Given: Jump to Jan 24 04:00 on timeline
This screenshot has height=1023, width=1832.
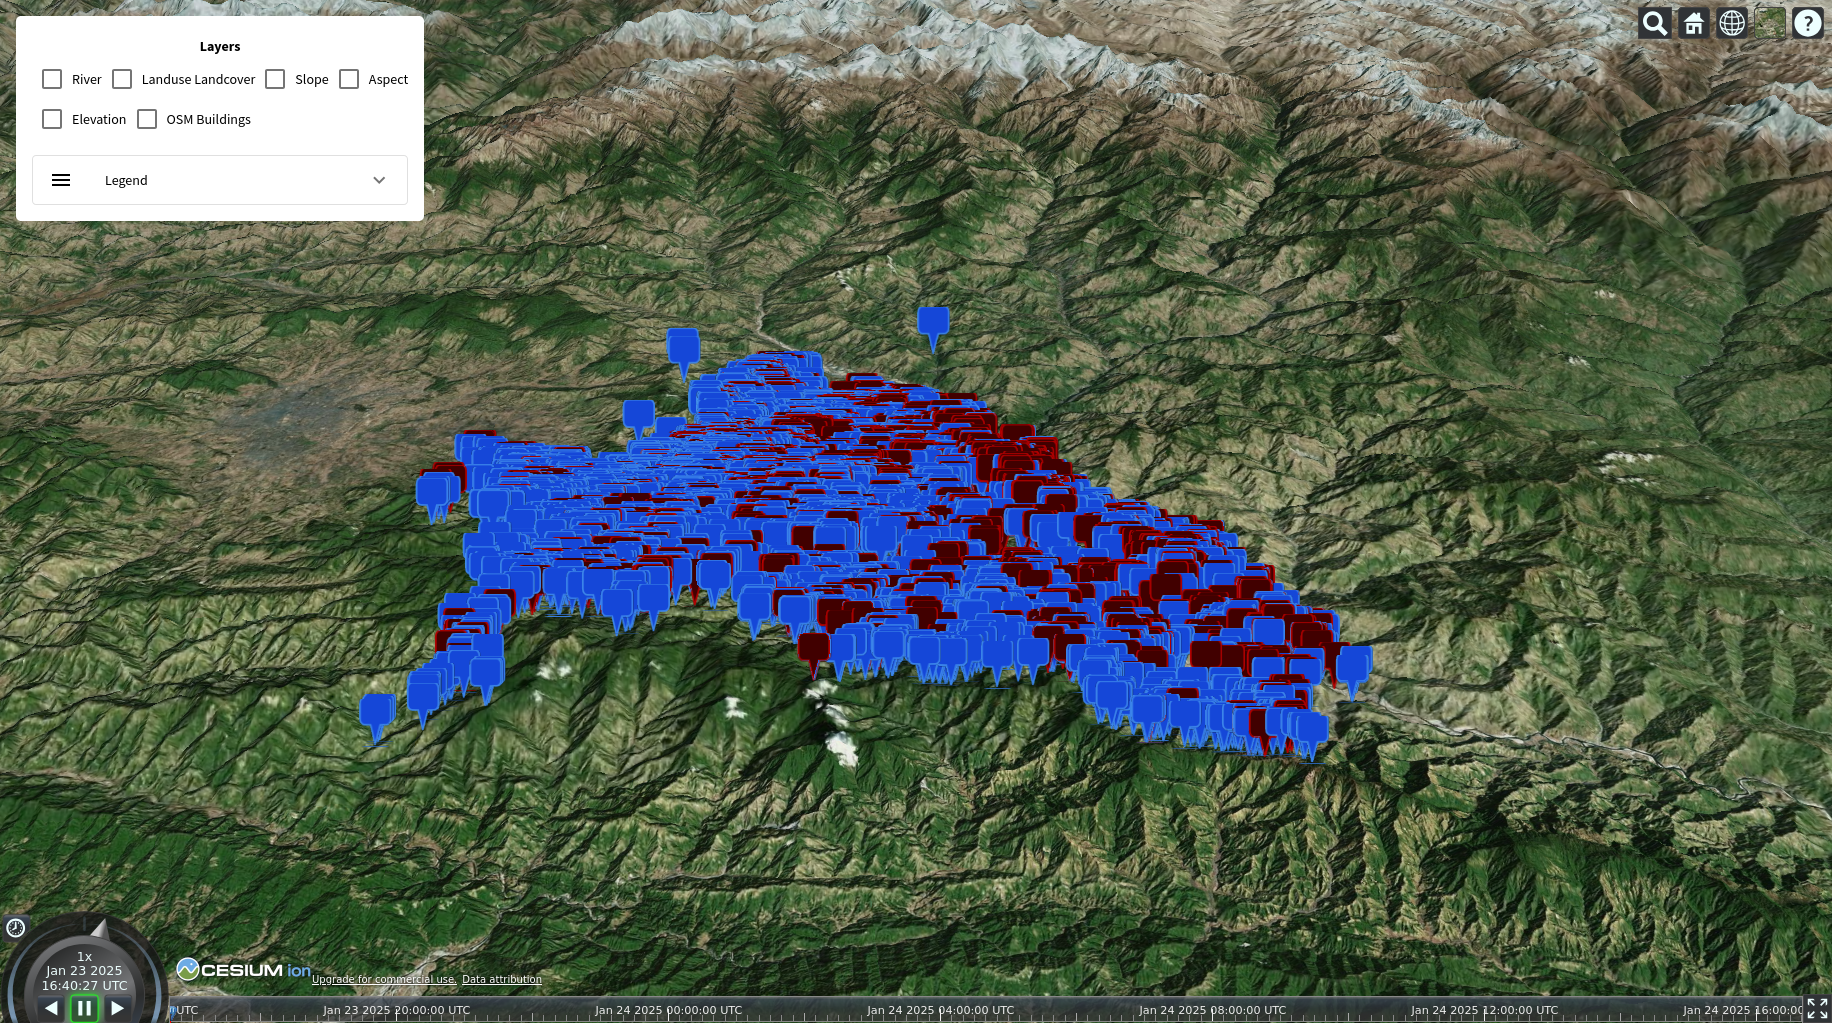Looking at the screenshot, I should 940,1010.
